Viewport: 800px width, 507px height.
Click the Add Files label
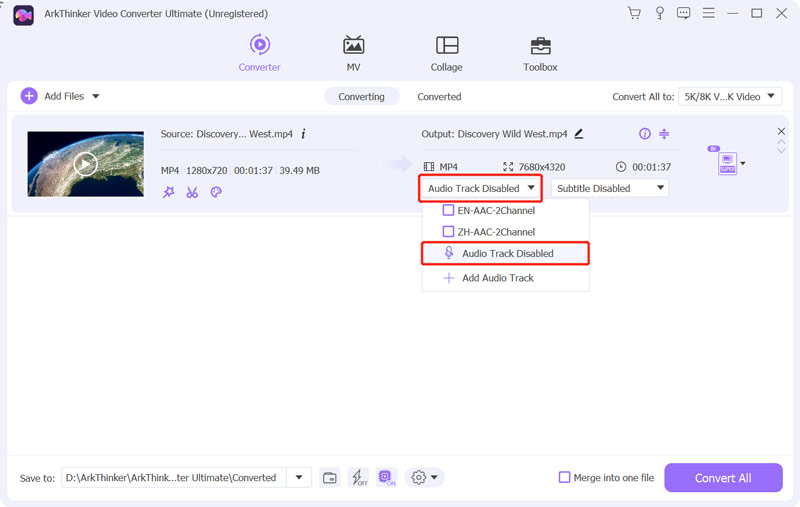coord(64,96)
